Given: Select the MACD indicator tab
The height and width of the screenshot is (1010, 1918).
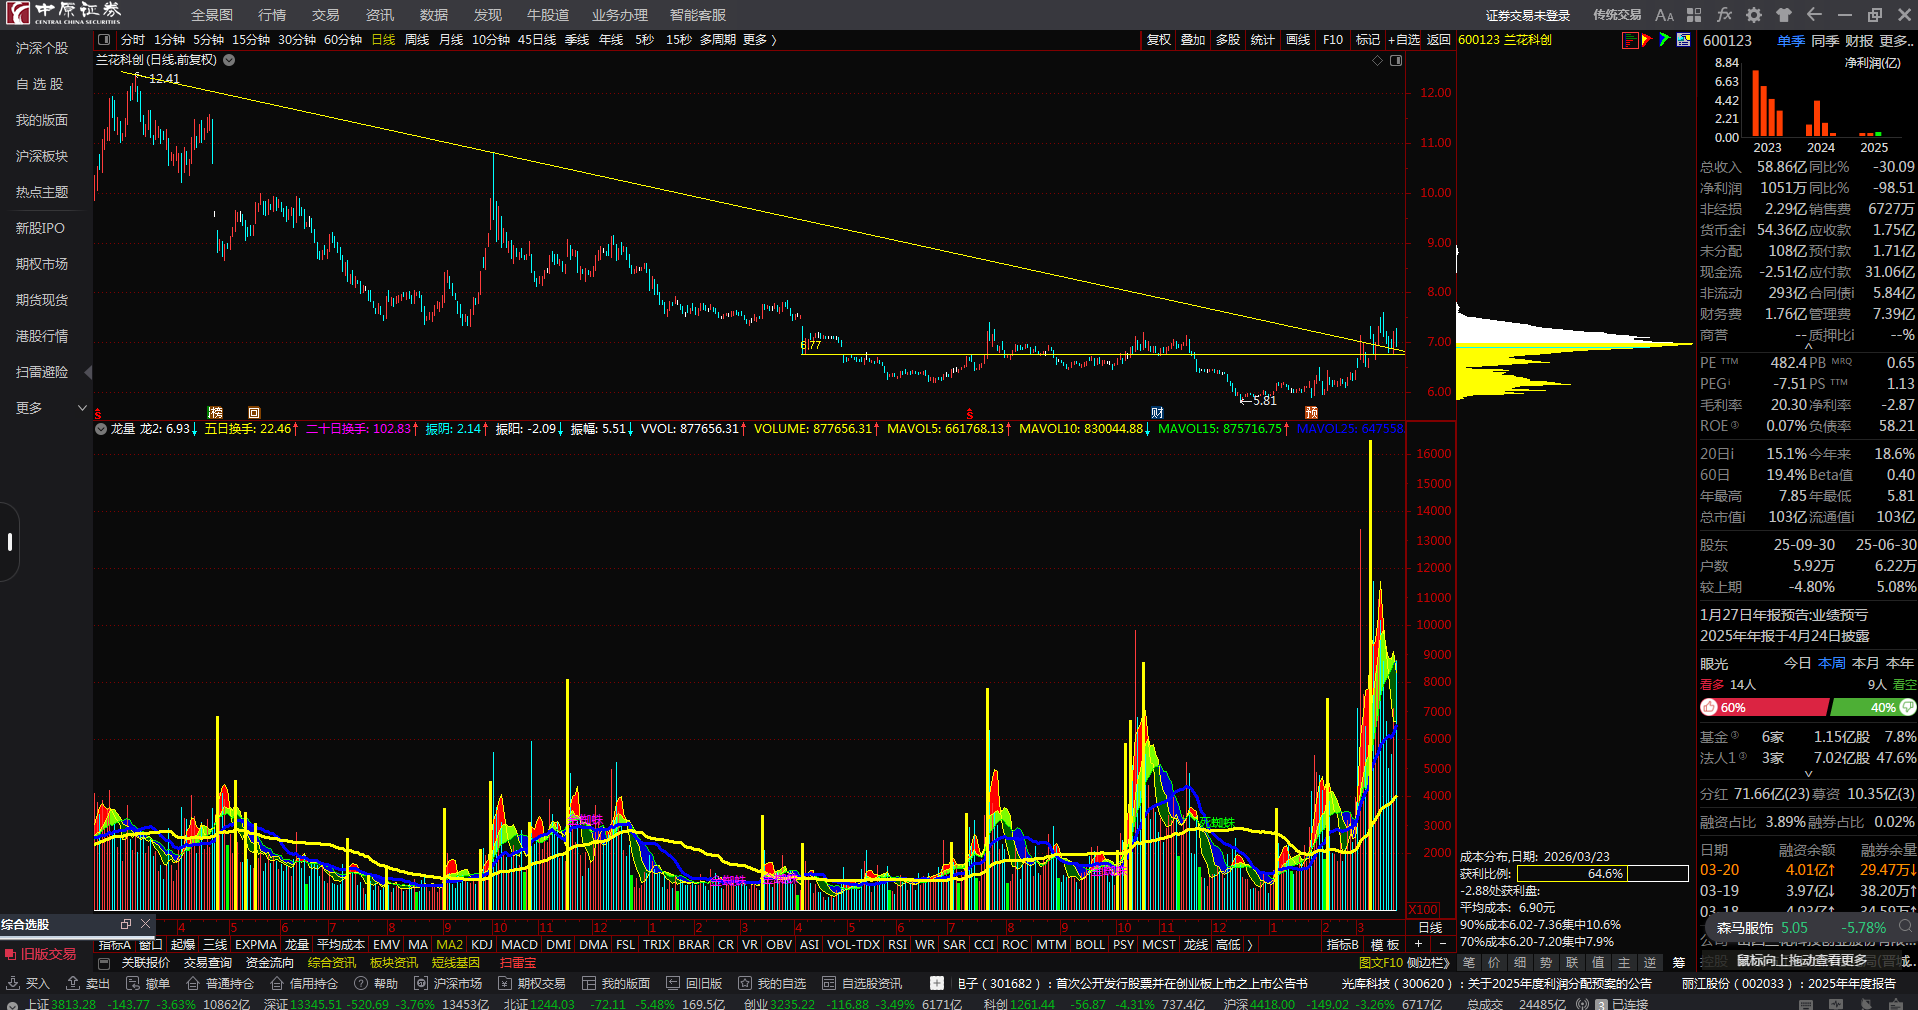Looking at the screenshot, I should pyautogui.click(x=519, y=945).
